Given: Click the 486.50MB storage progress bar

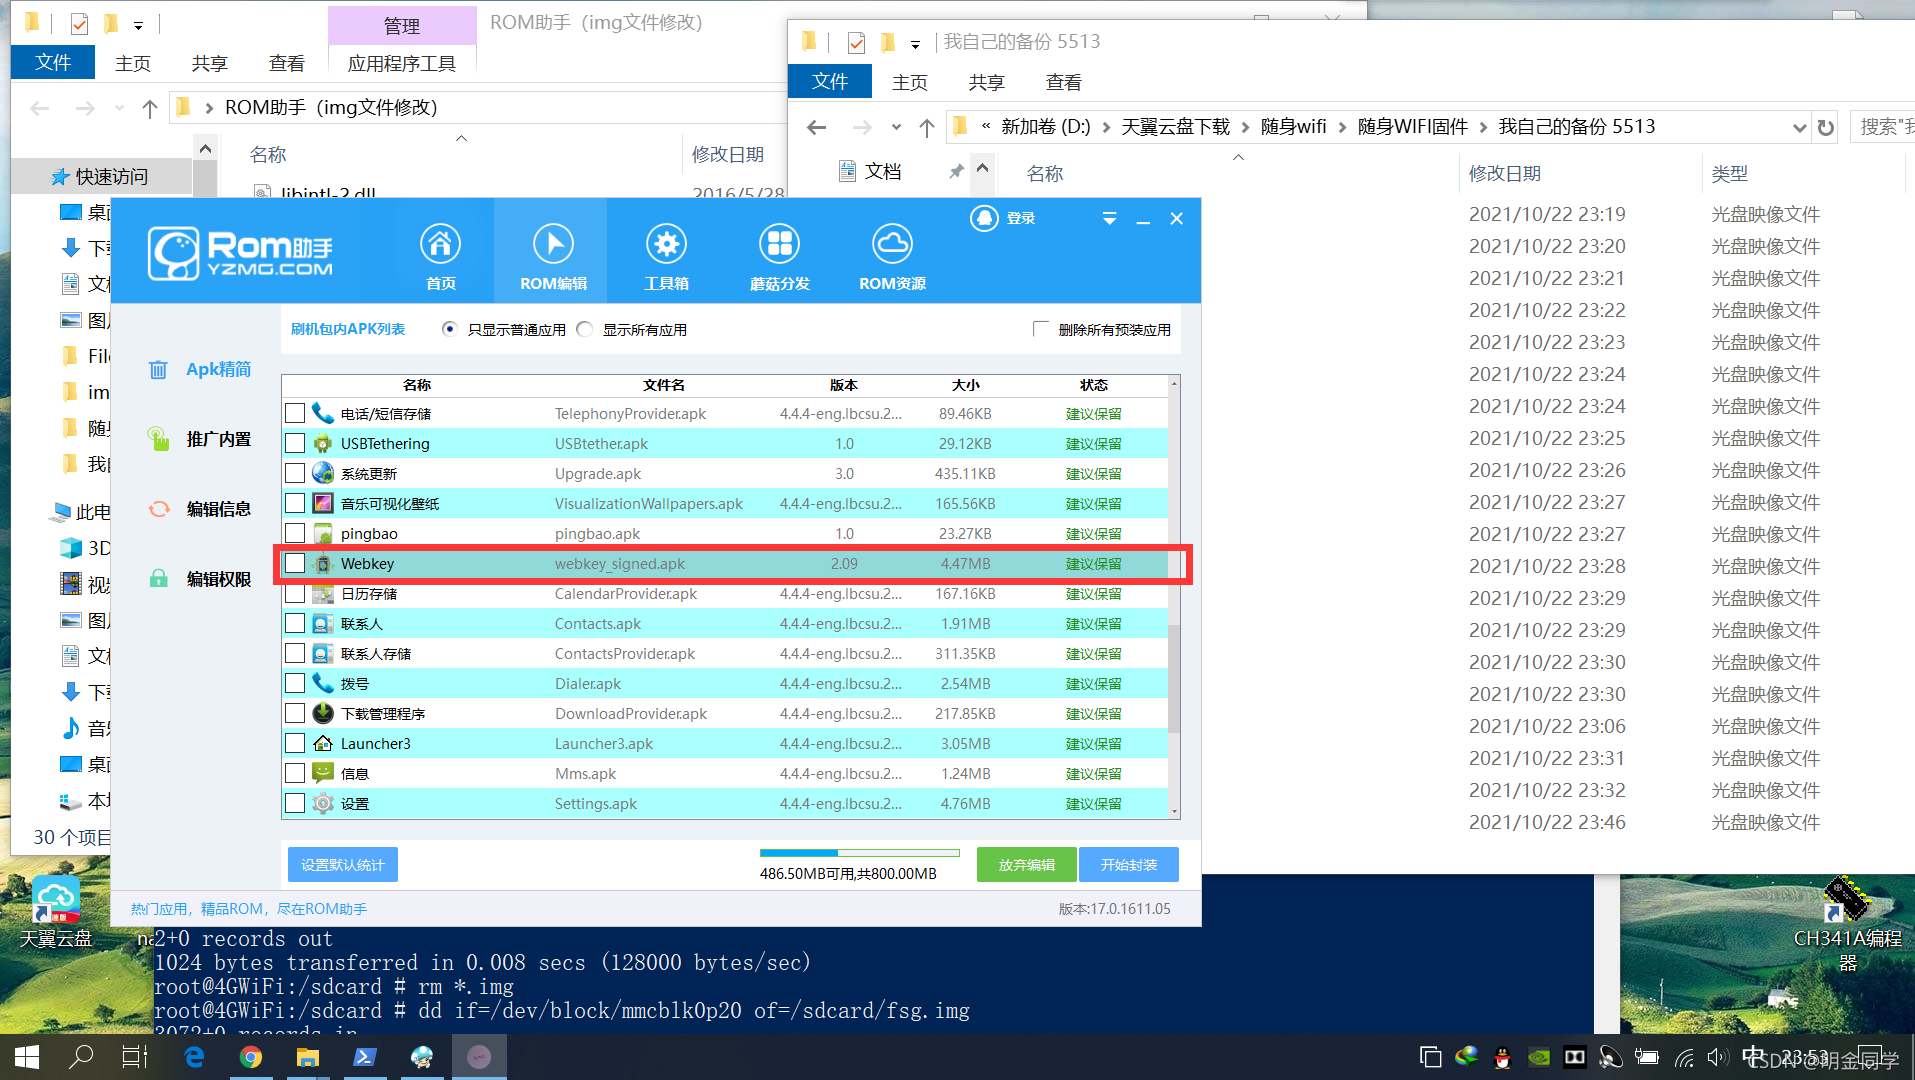Looking at the screenshot, I should click(859, 853).
